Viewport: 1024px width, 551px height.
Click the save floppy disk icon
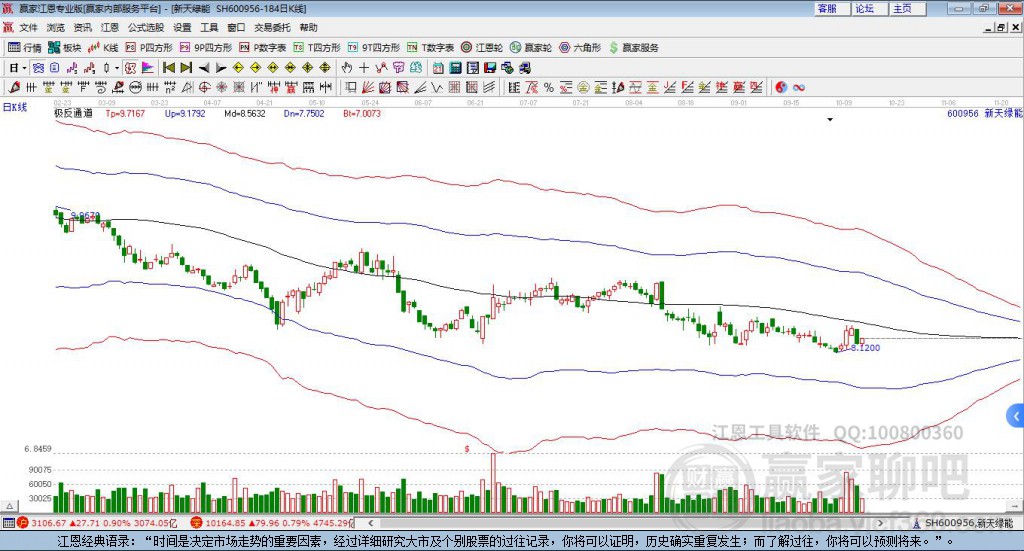tap(490, 68)
